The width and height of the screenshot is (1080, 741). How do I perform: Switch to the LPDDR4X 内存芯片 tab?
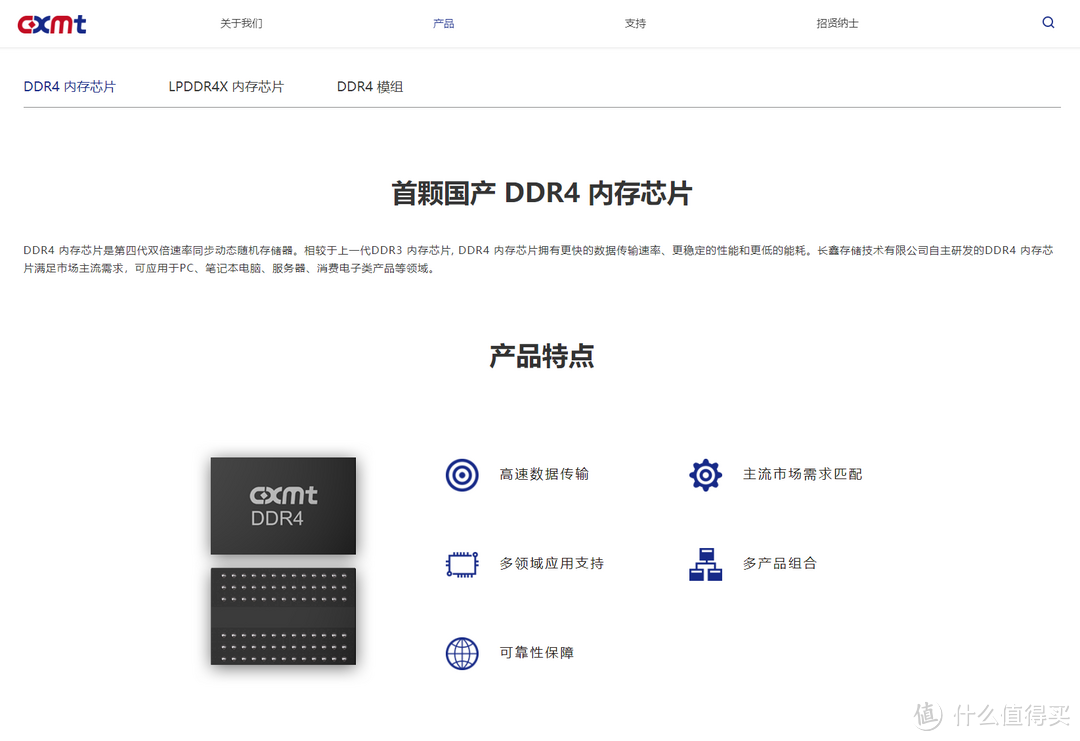click(x=226, y=86)
